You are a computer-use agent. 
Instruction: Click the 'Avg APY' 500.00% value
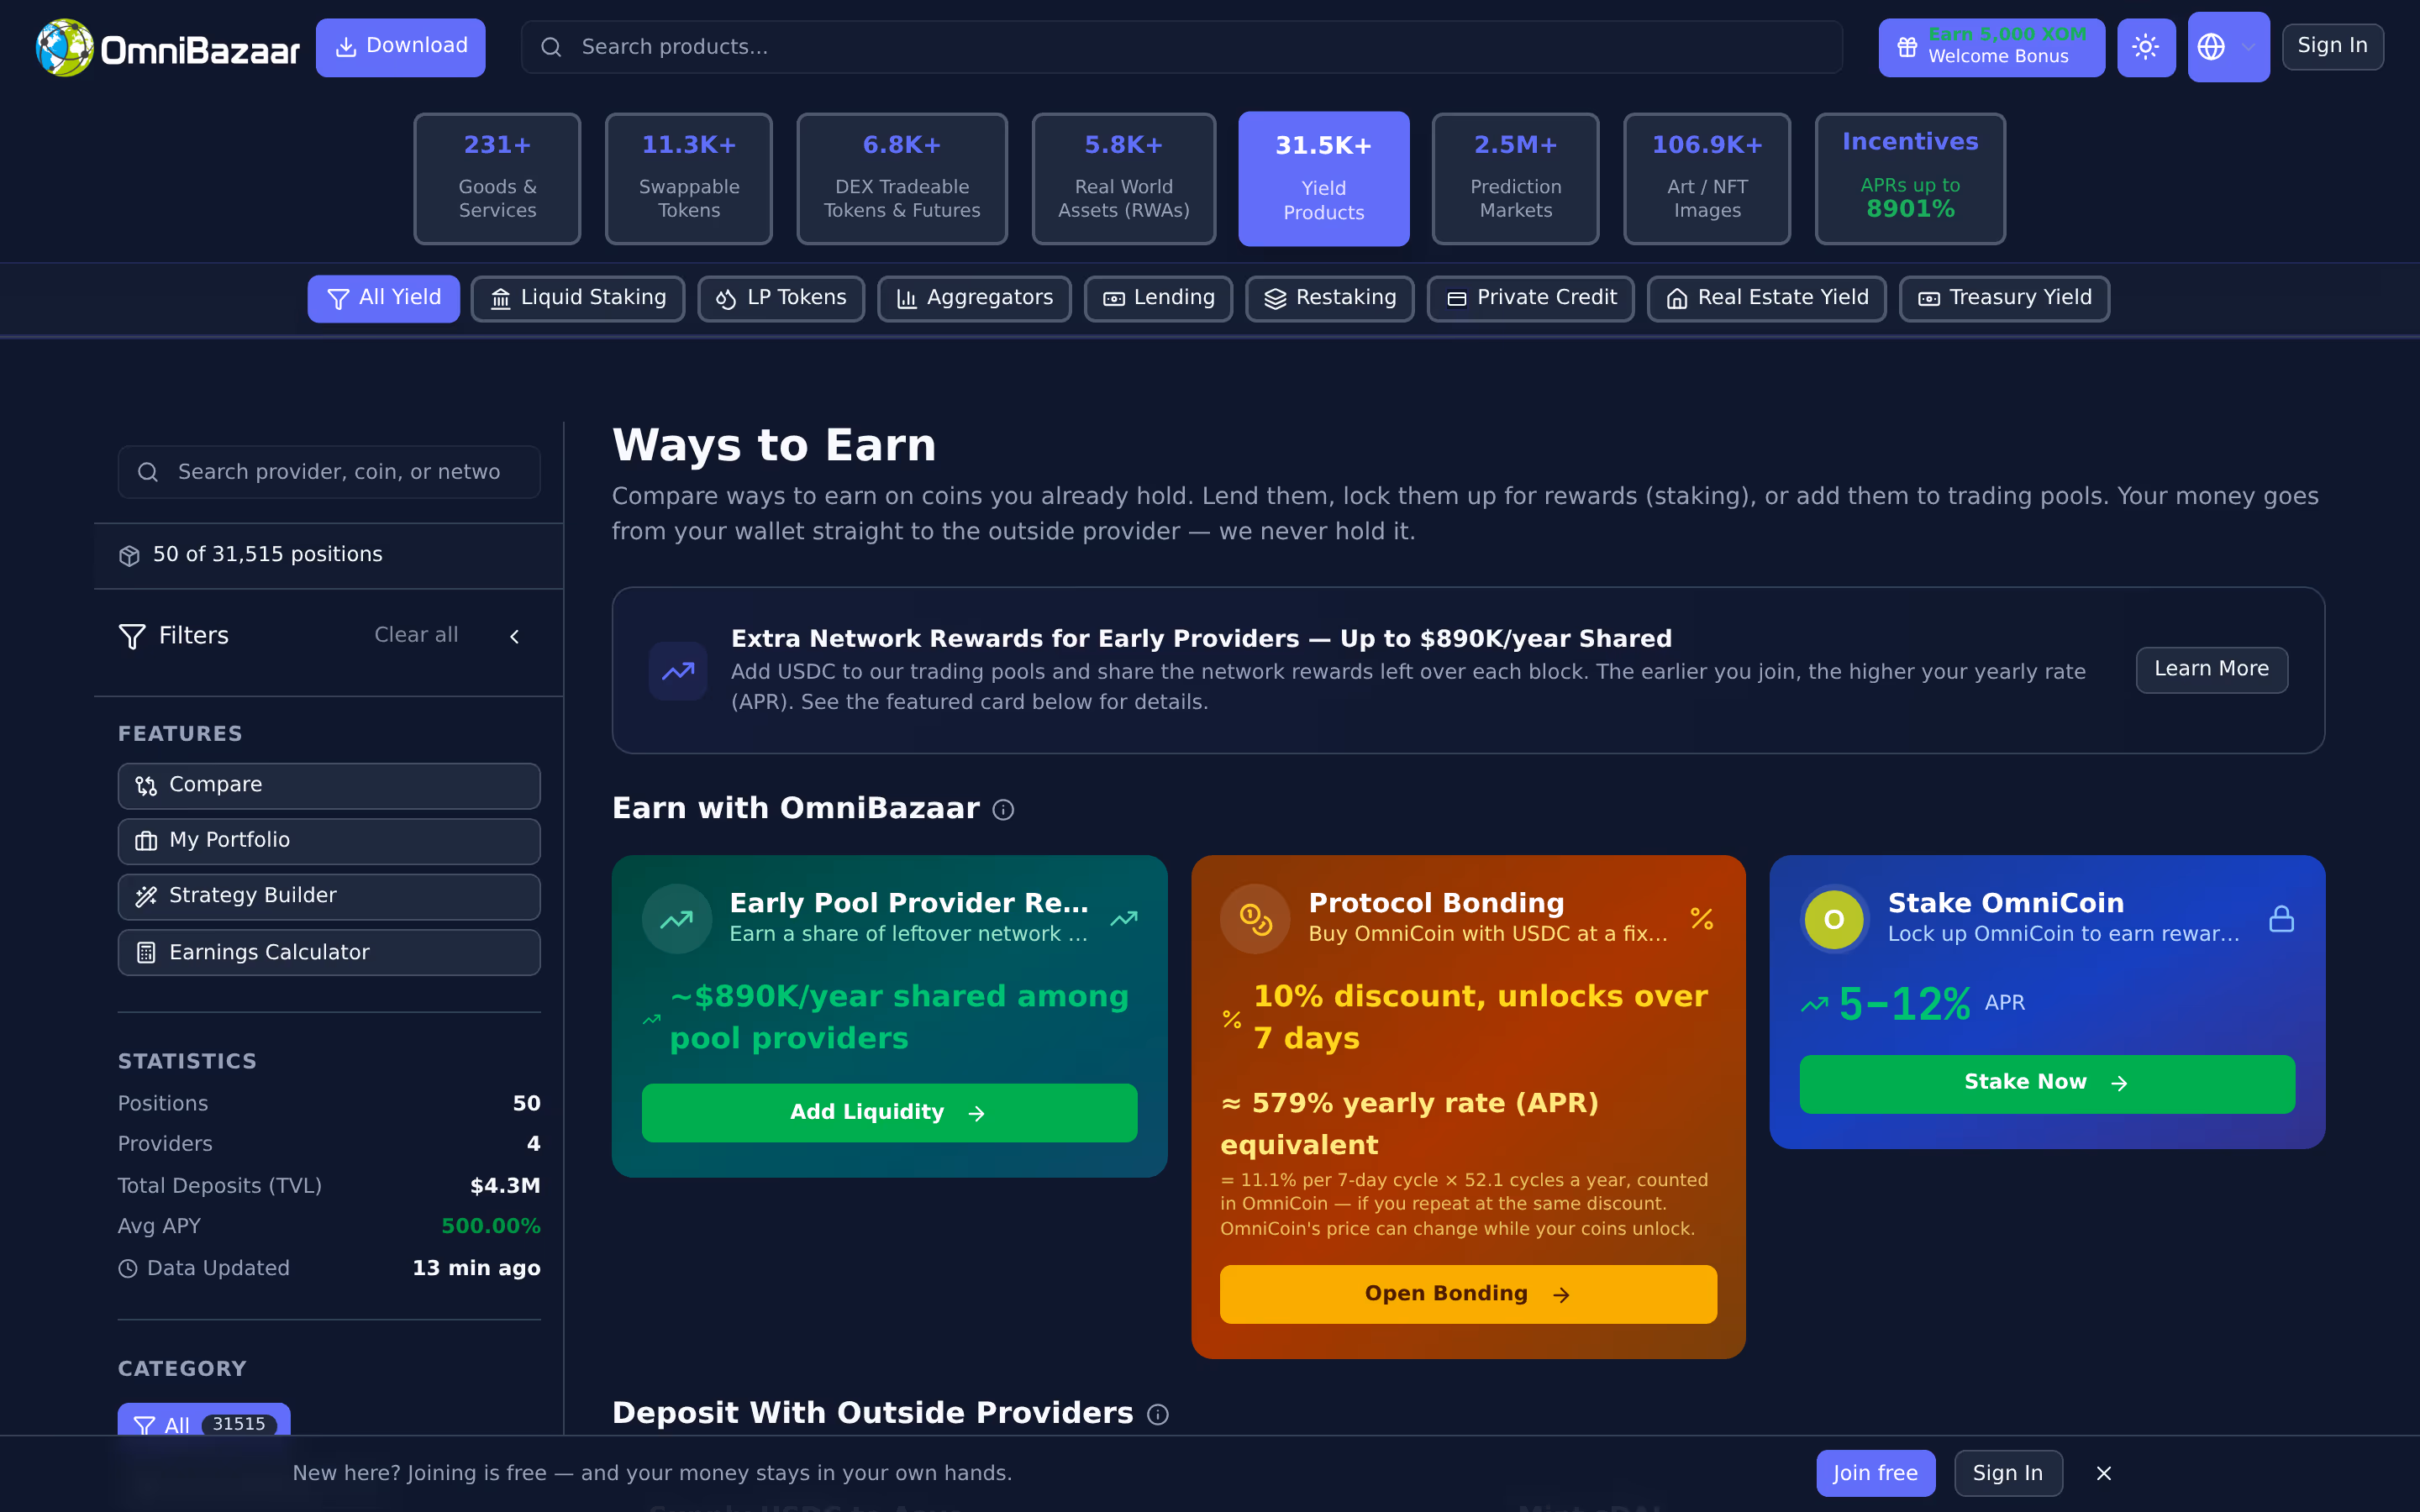490,1227
